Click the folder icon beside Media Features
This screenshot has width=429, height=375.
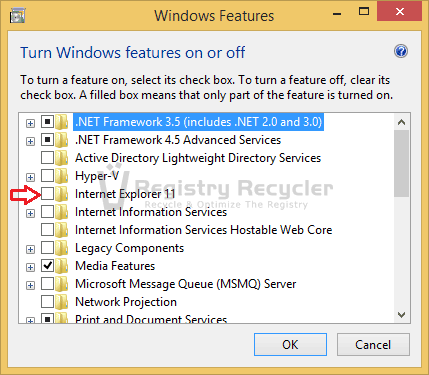pyautogui.click(x=61, y=266)
